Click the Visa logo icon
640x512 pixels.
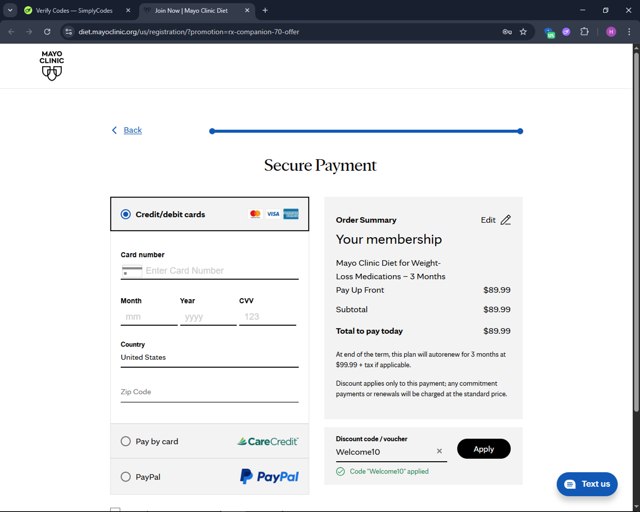pos(273,214)
